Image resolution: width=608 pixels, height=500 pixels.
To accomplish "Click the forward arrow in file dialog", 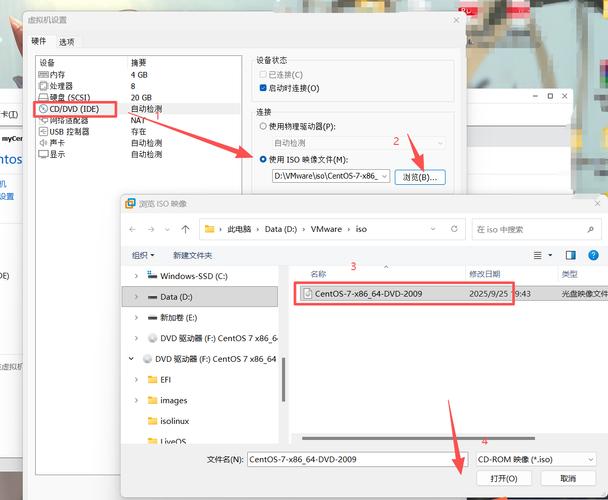I will click(x=154, y=229).
